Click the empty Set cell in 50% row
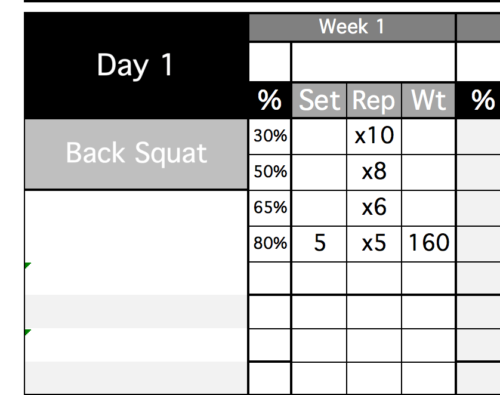 [x=319, y=172]
